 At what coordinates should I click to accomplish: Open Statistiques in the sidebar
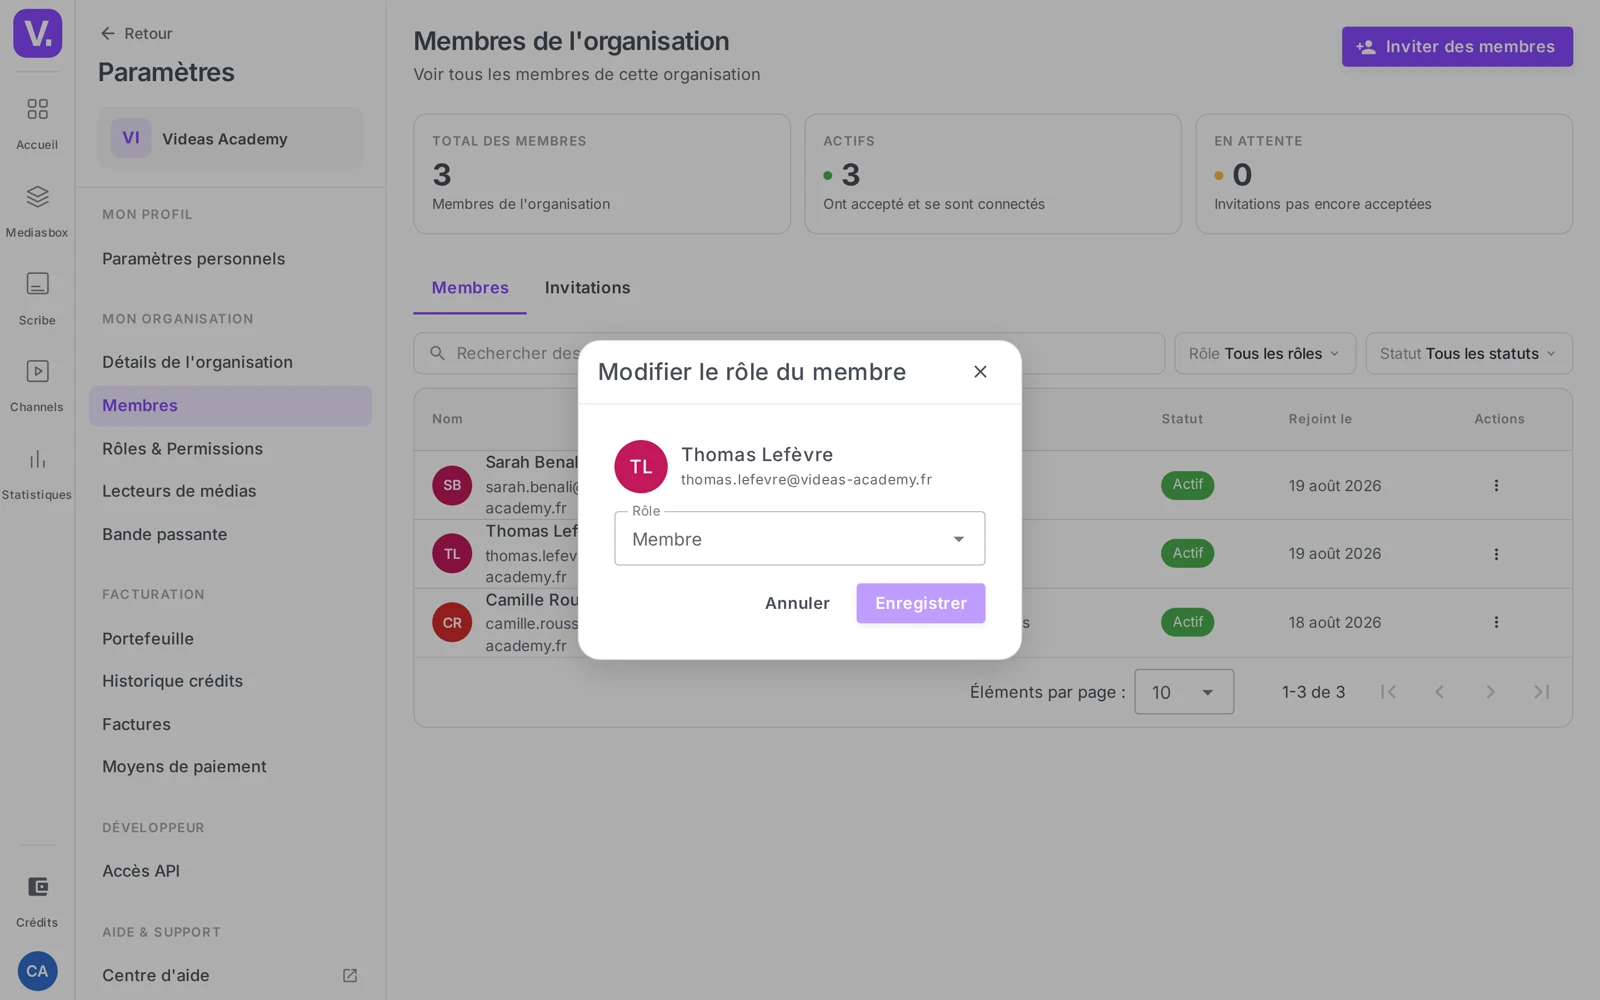coord(37,474)
